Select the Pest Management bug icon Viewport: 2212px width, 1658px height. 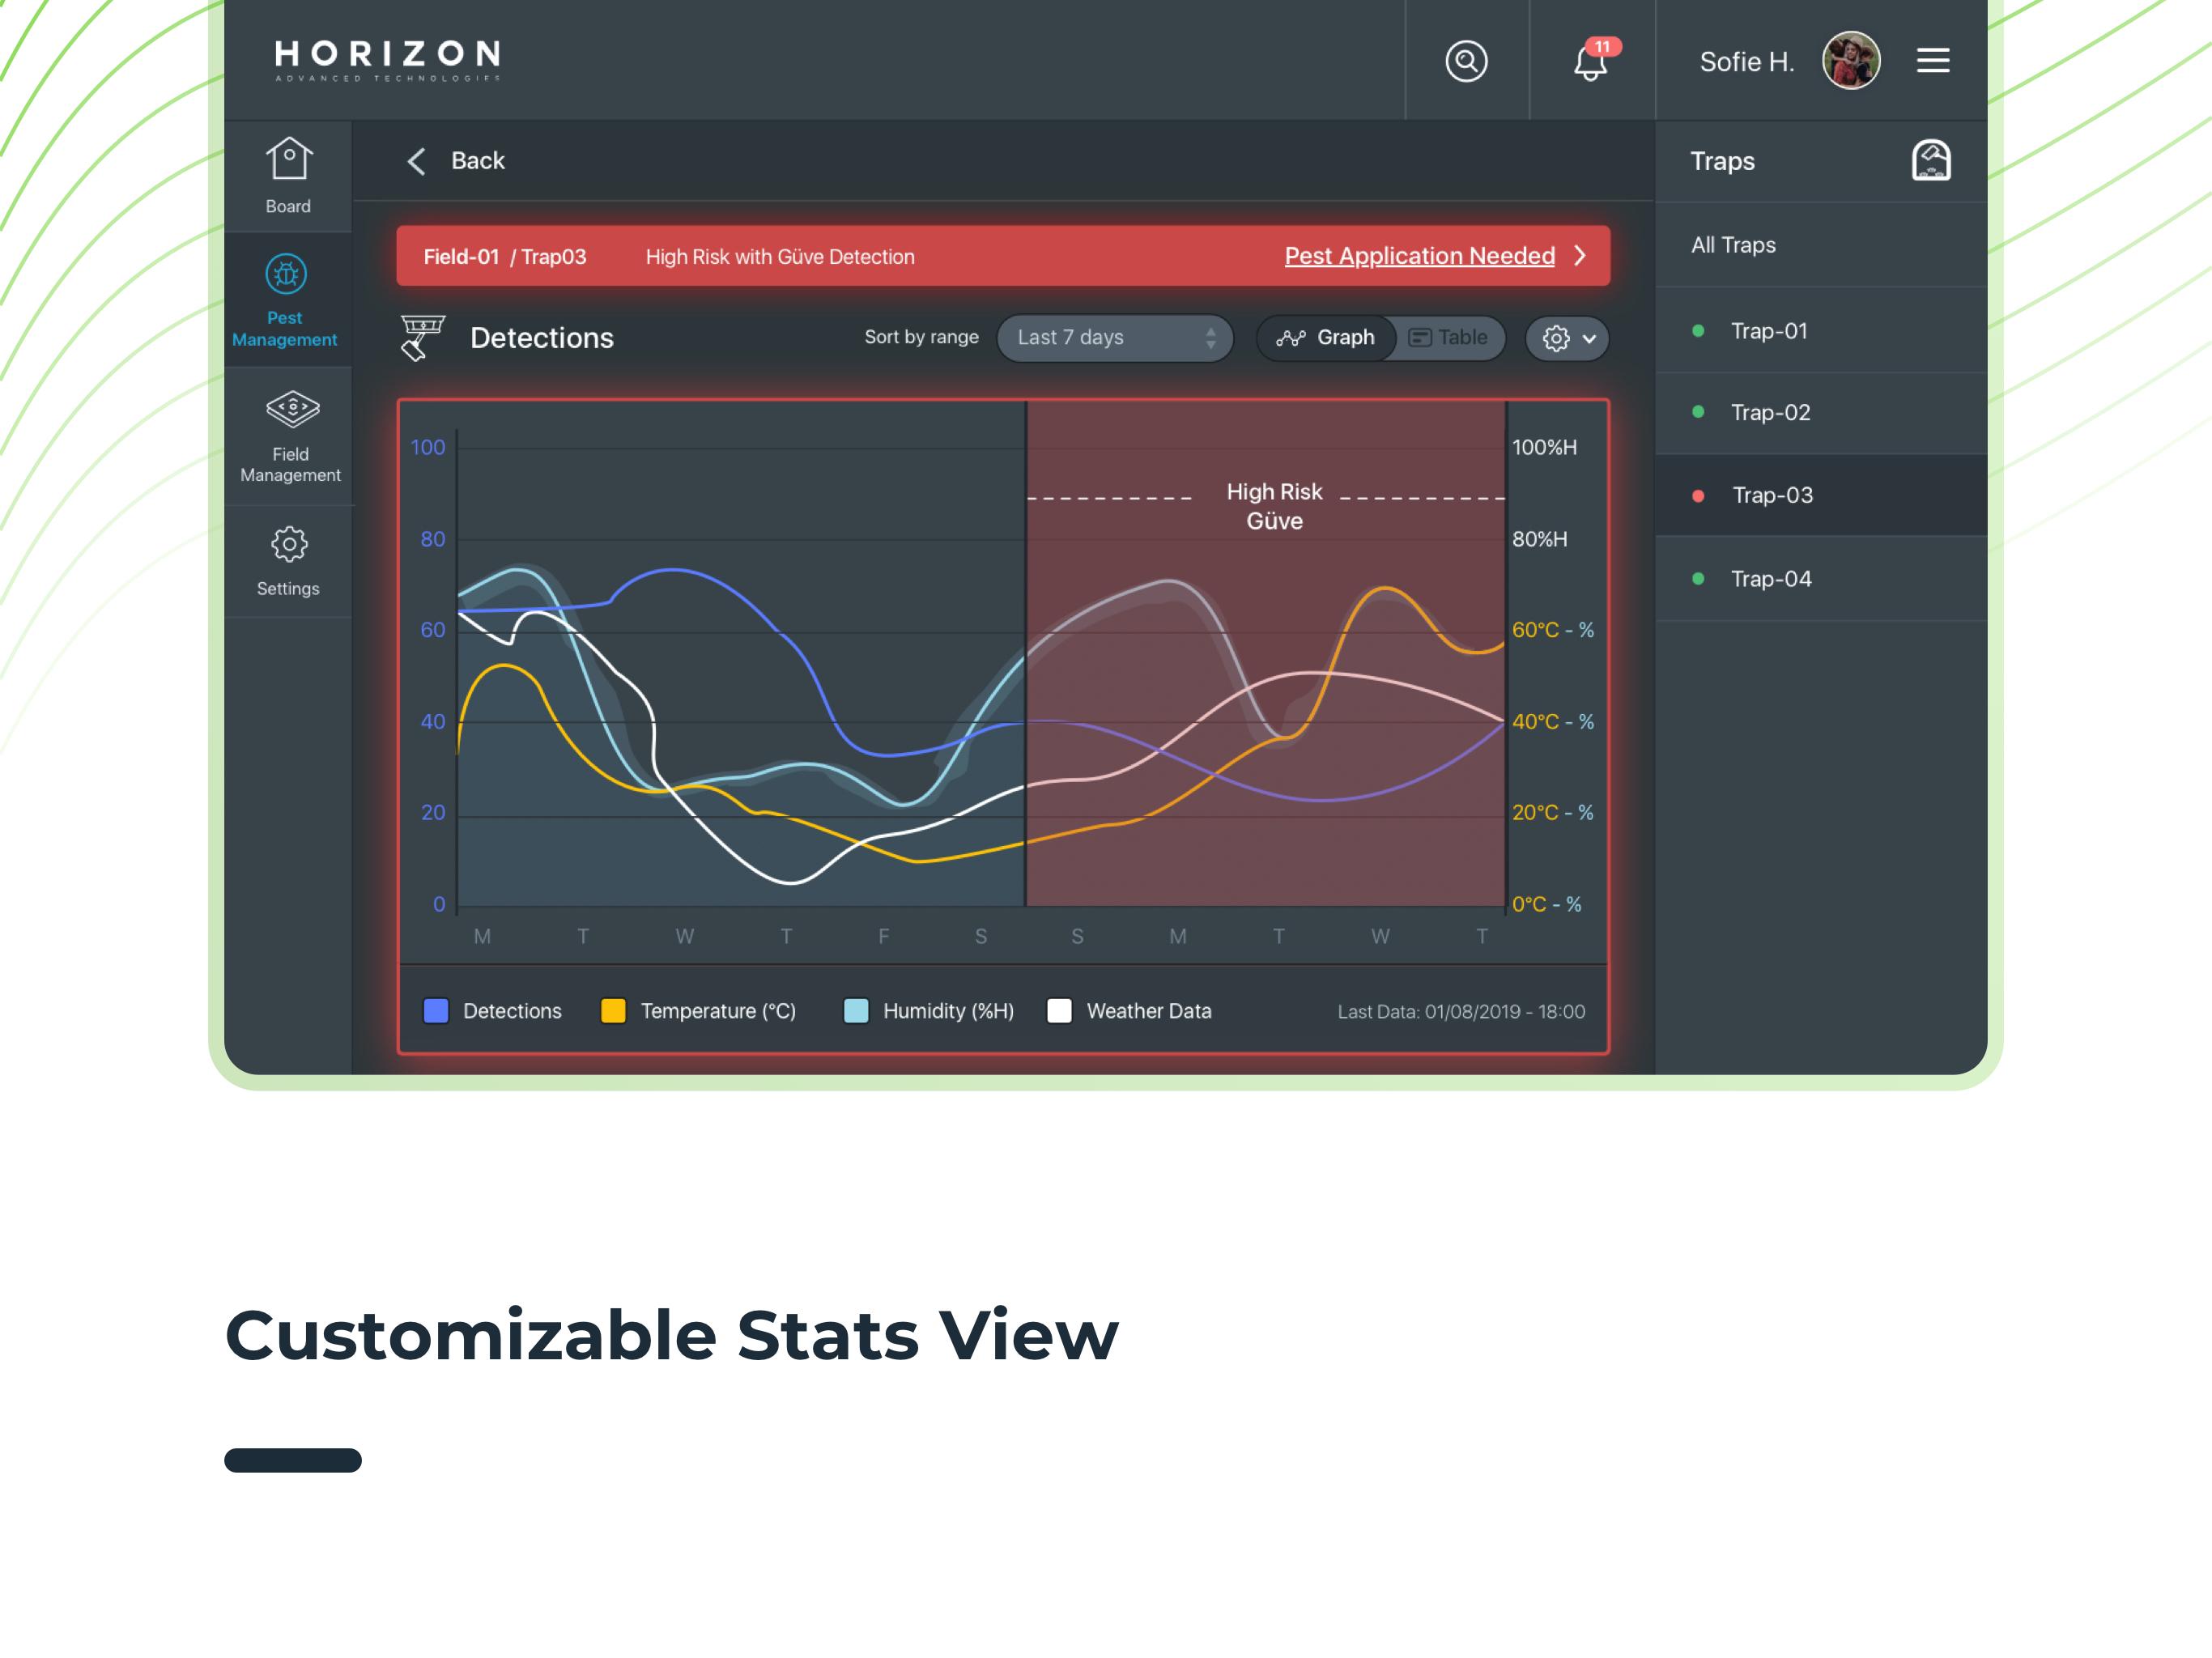pyautogui.click(x=286, y=274)
